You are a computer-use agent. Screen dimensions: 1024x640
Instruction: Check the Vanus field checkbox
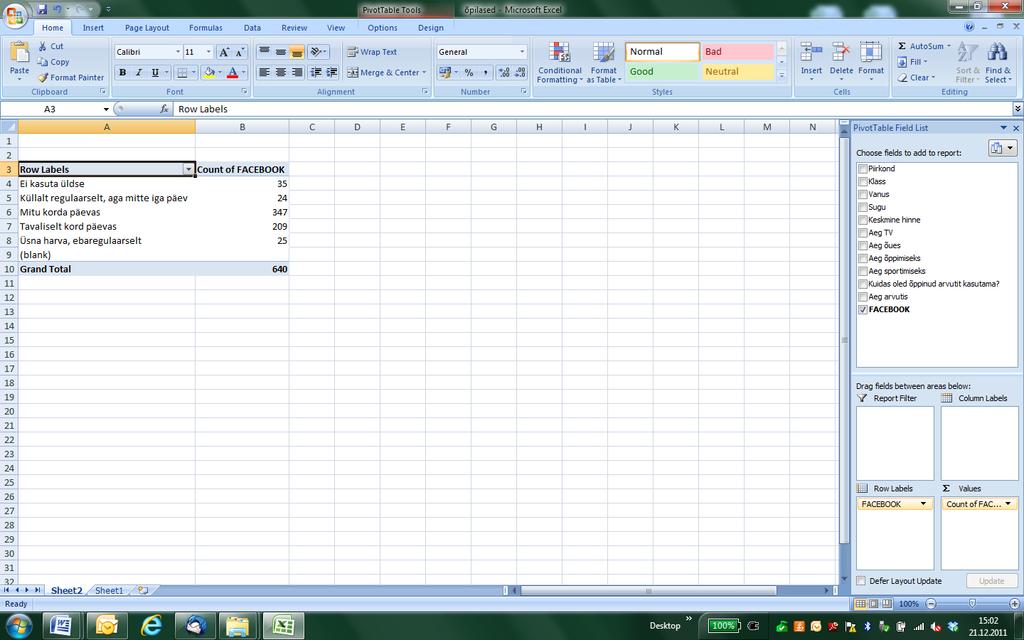(x=863, y=195)
